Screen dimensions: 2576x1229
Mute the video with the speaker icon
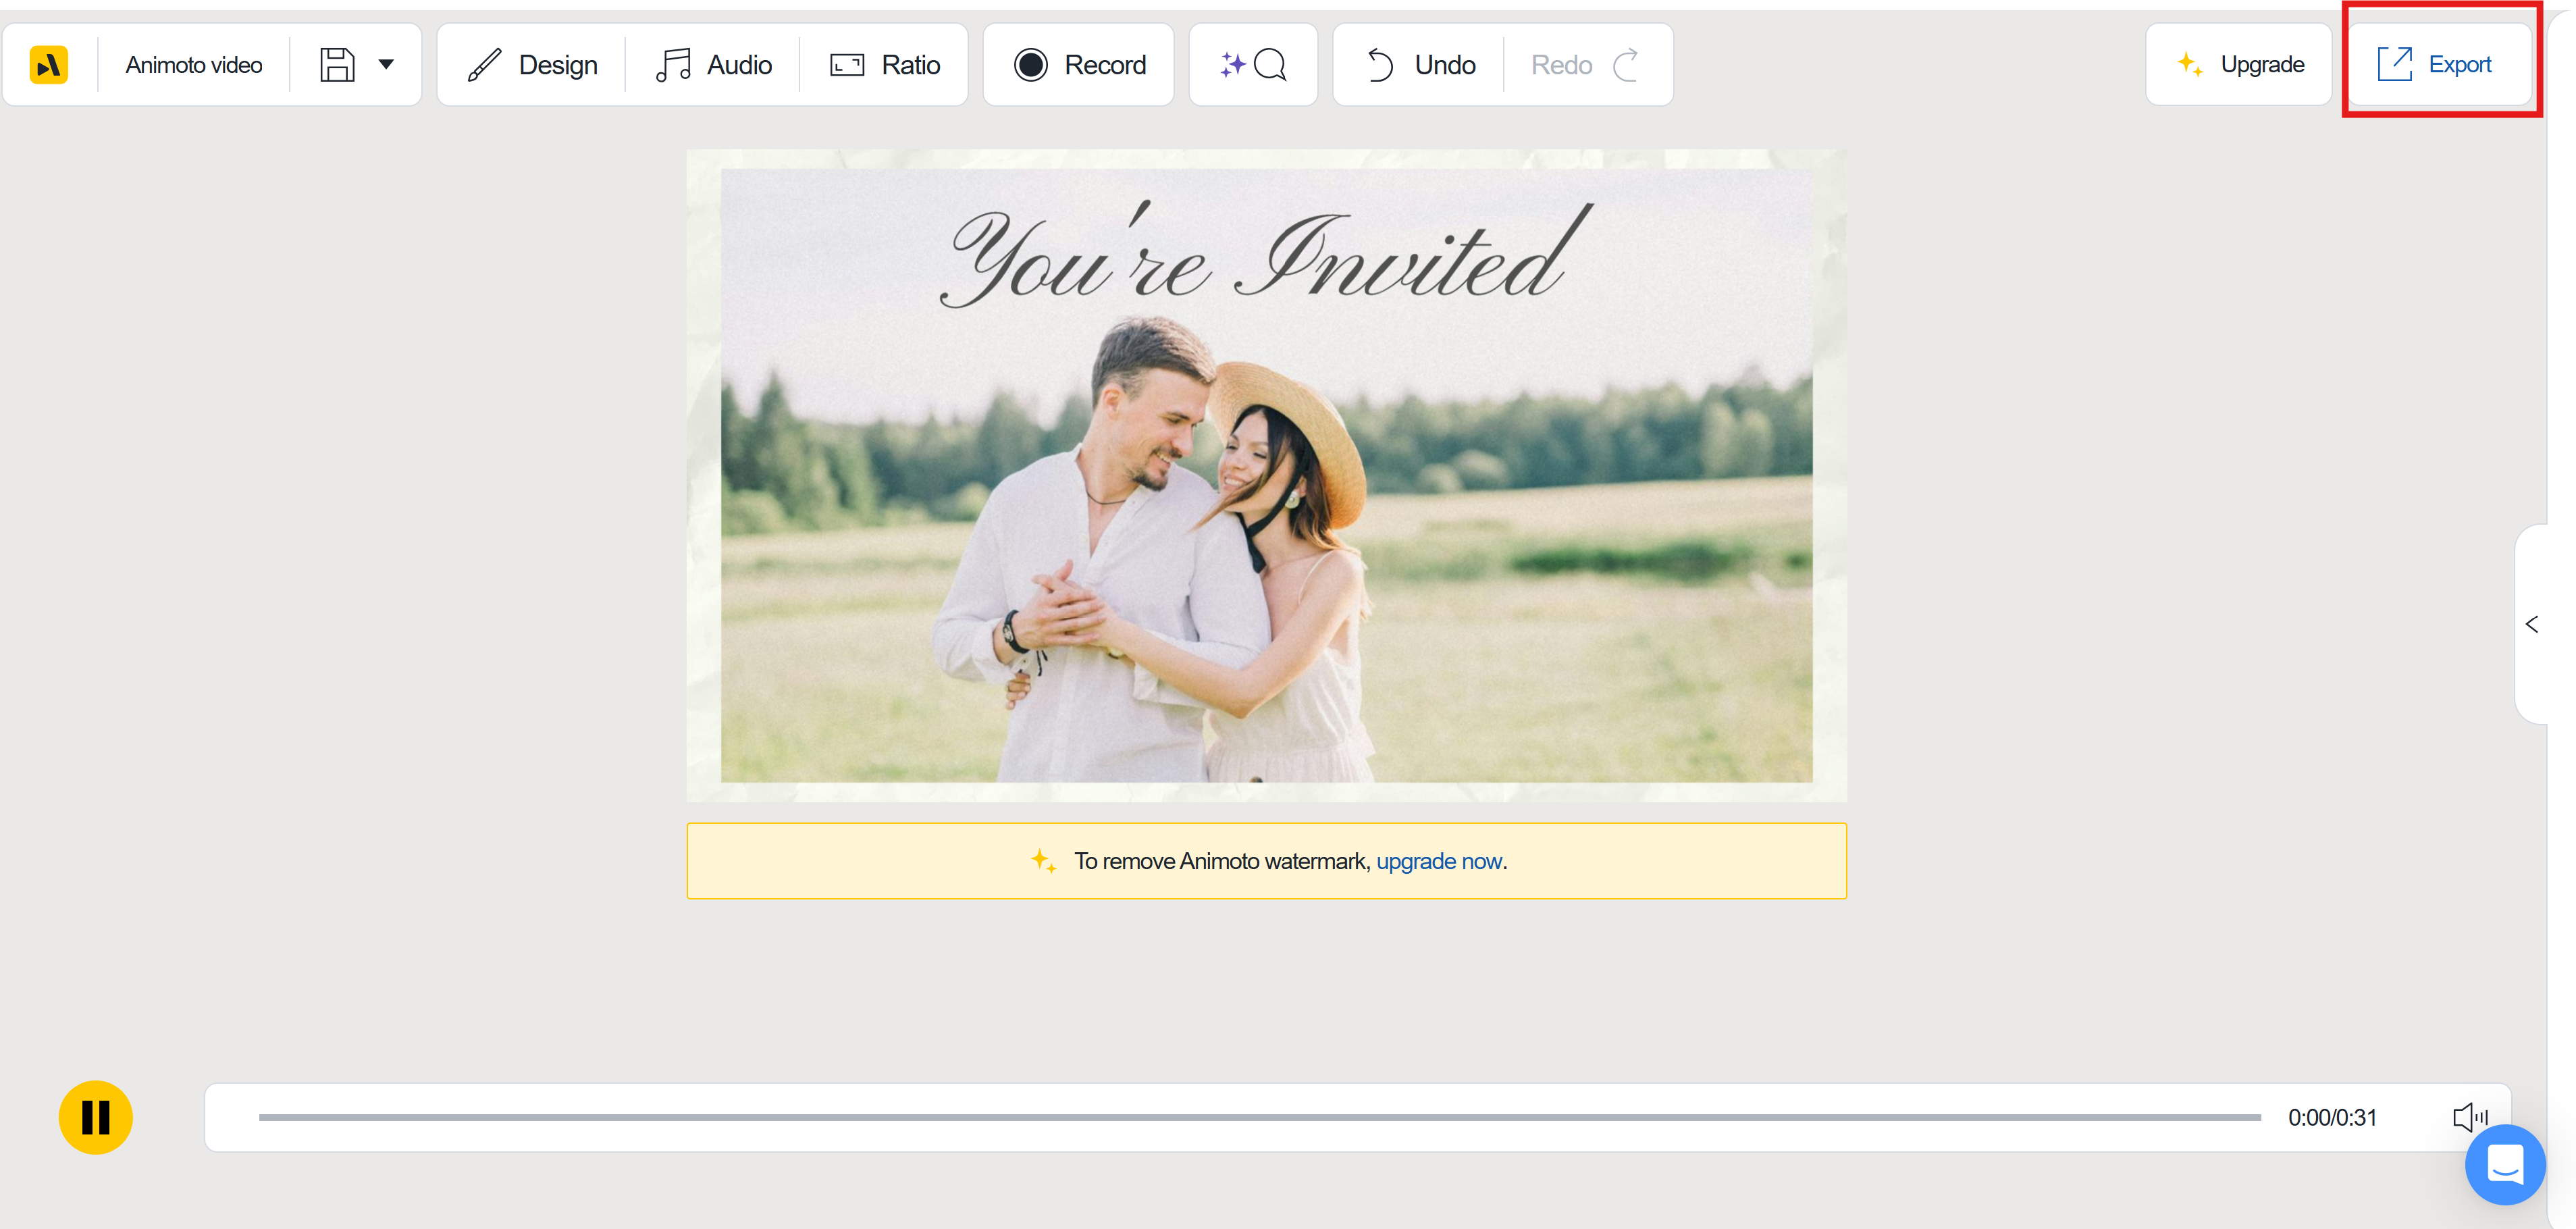(2470, 1117)
